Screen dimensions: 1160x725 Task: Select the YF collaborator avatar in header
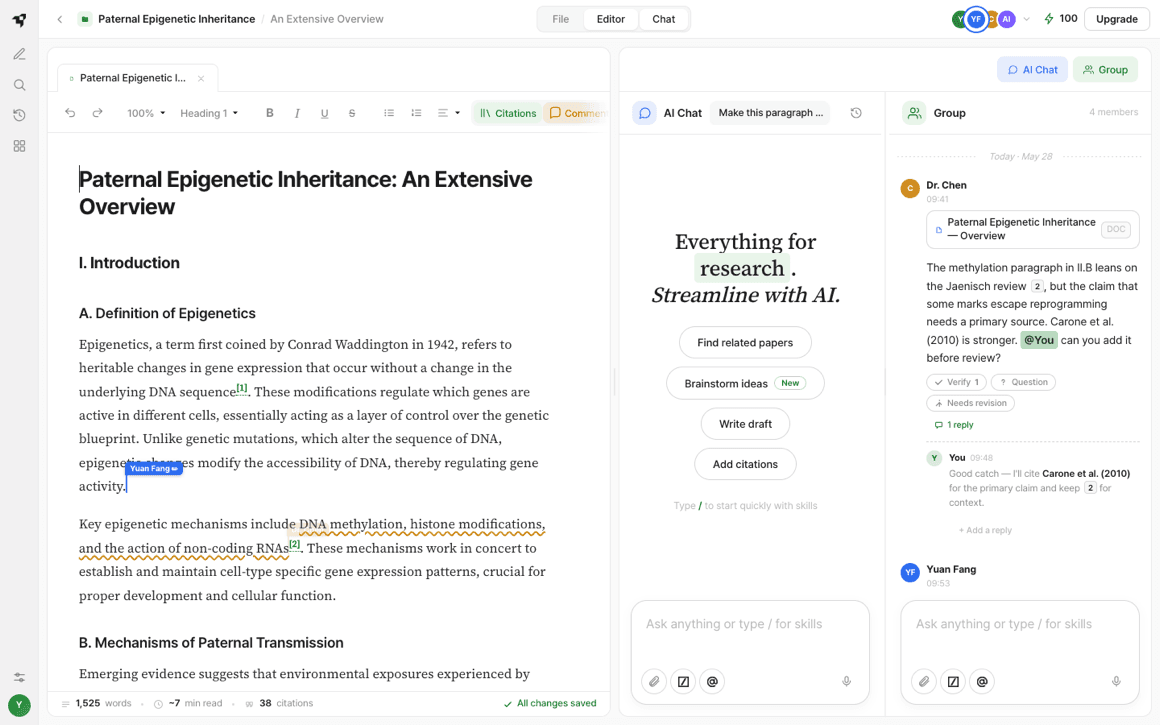976,19
